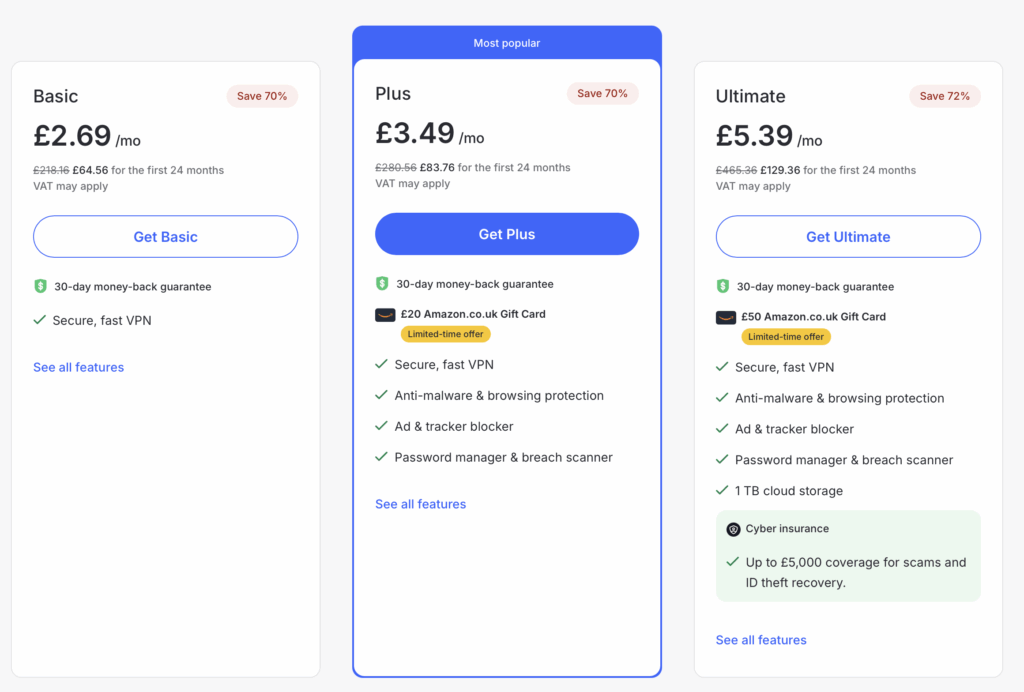Screen dimensions: 1024x692
Task: Click Limited-time offer label in Ultimate plan
Action: [x=786, y=337]
